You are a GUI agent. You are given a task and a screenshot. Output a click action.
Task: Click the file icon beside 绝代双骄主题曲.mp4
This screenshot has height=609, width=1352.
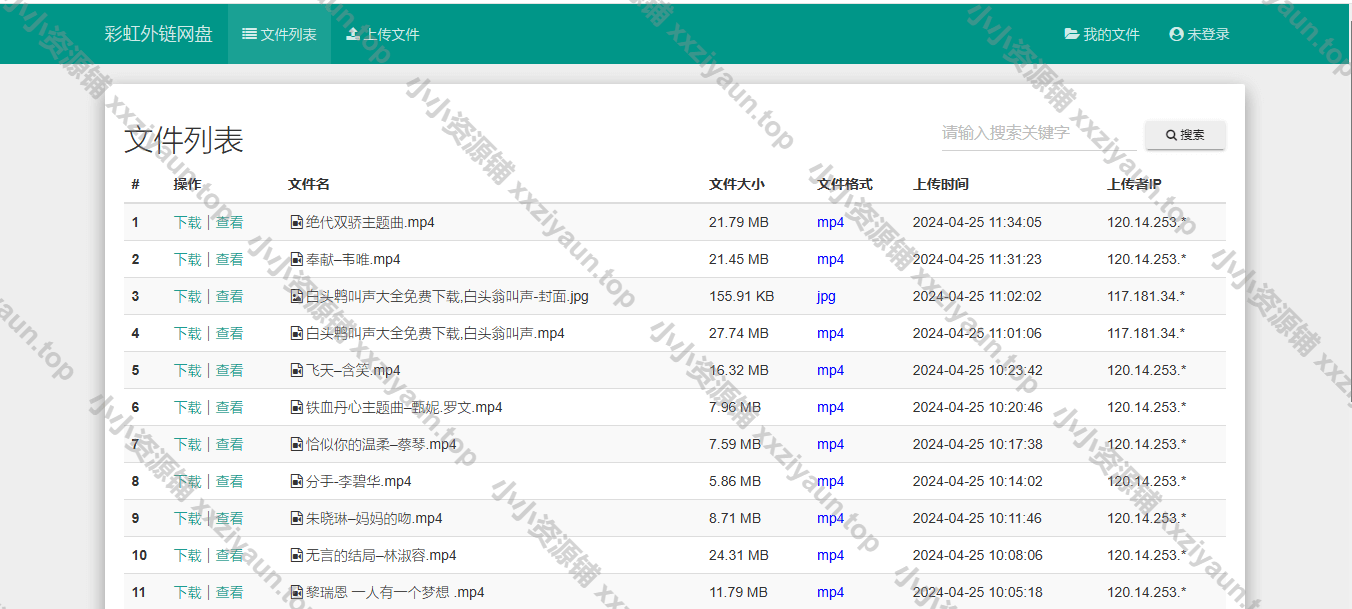296,222
